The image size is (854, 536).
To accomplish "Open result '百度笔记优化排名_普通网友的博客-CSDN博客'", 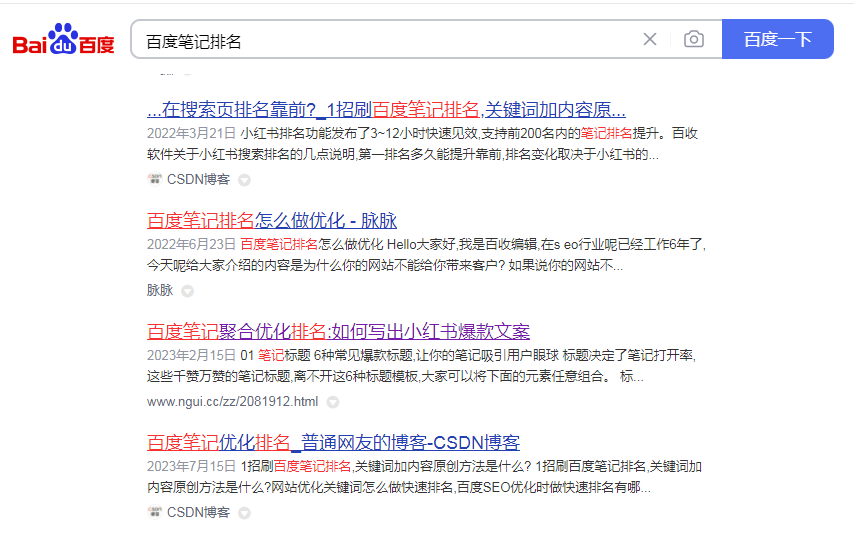I will pyautogui.click(x=333, y=442).
